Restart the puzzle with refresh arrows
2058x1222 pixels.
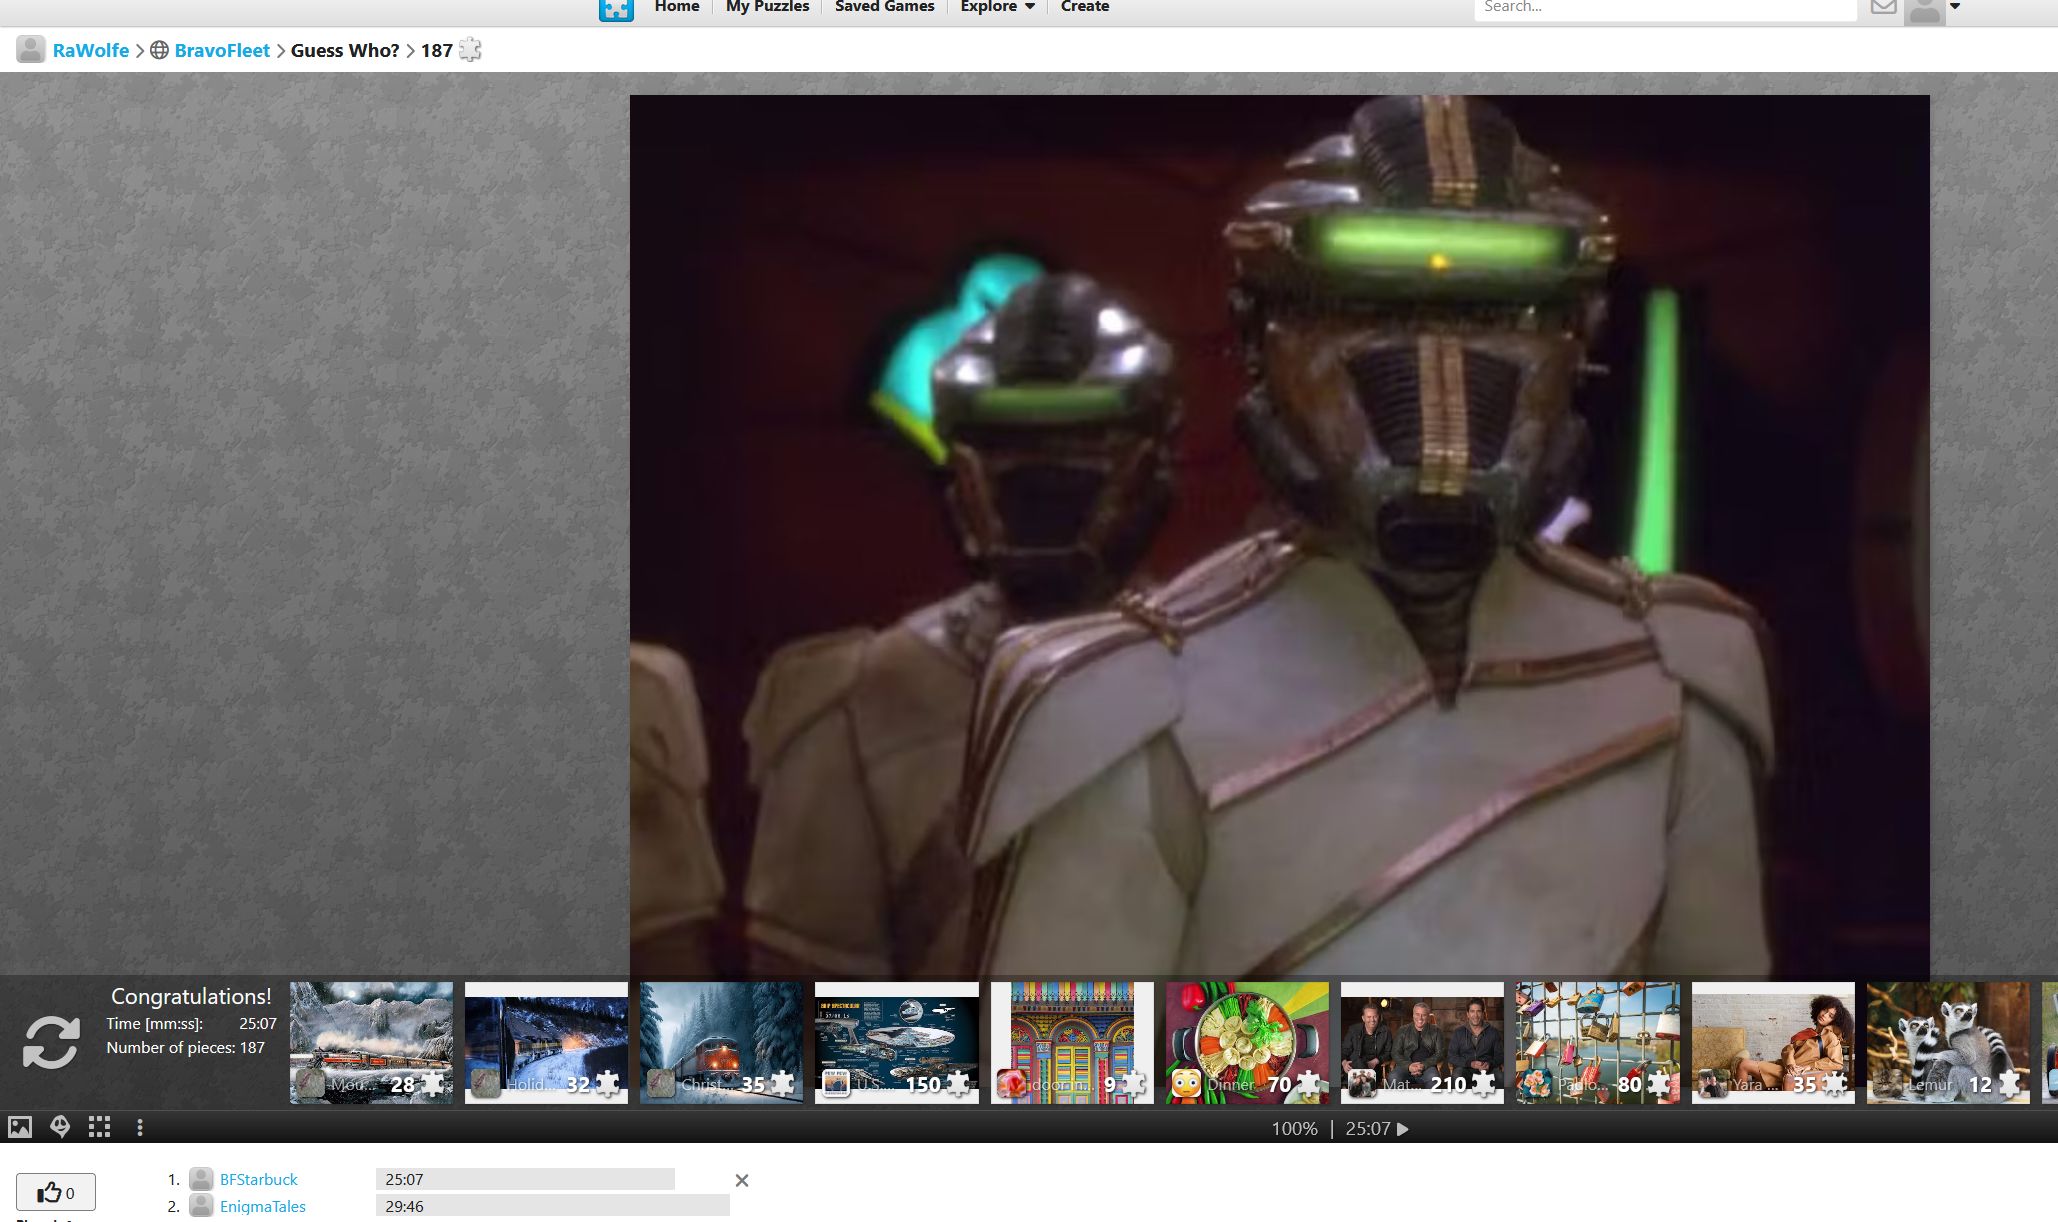[51, 1042]
